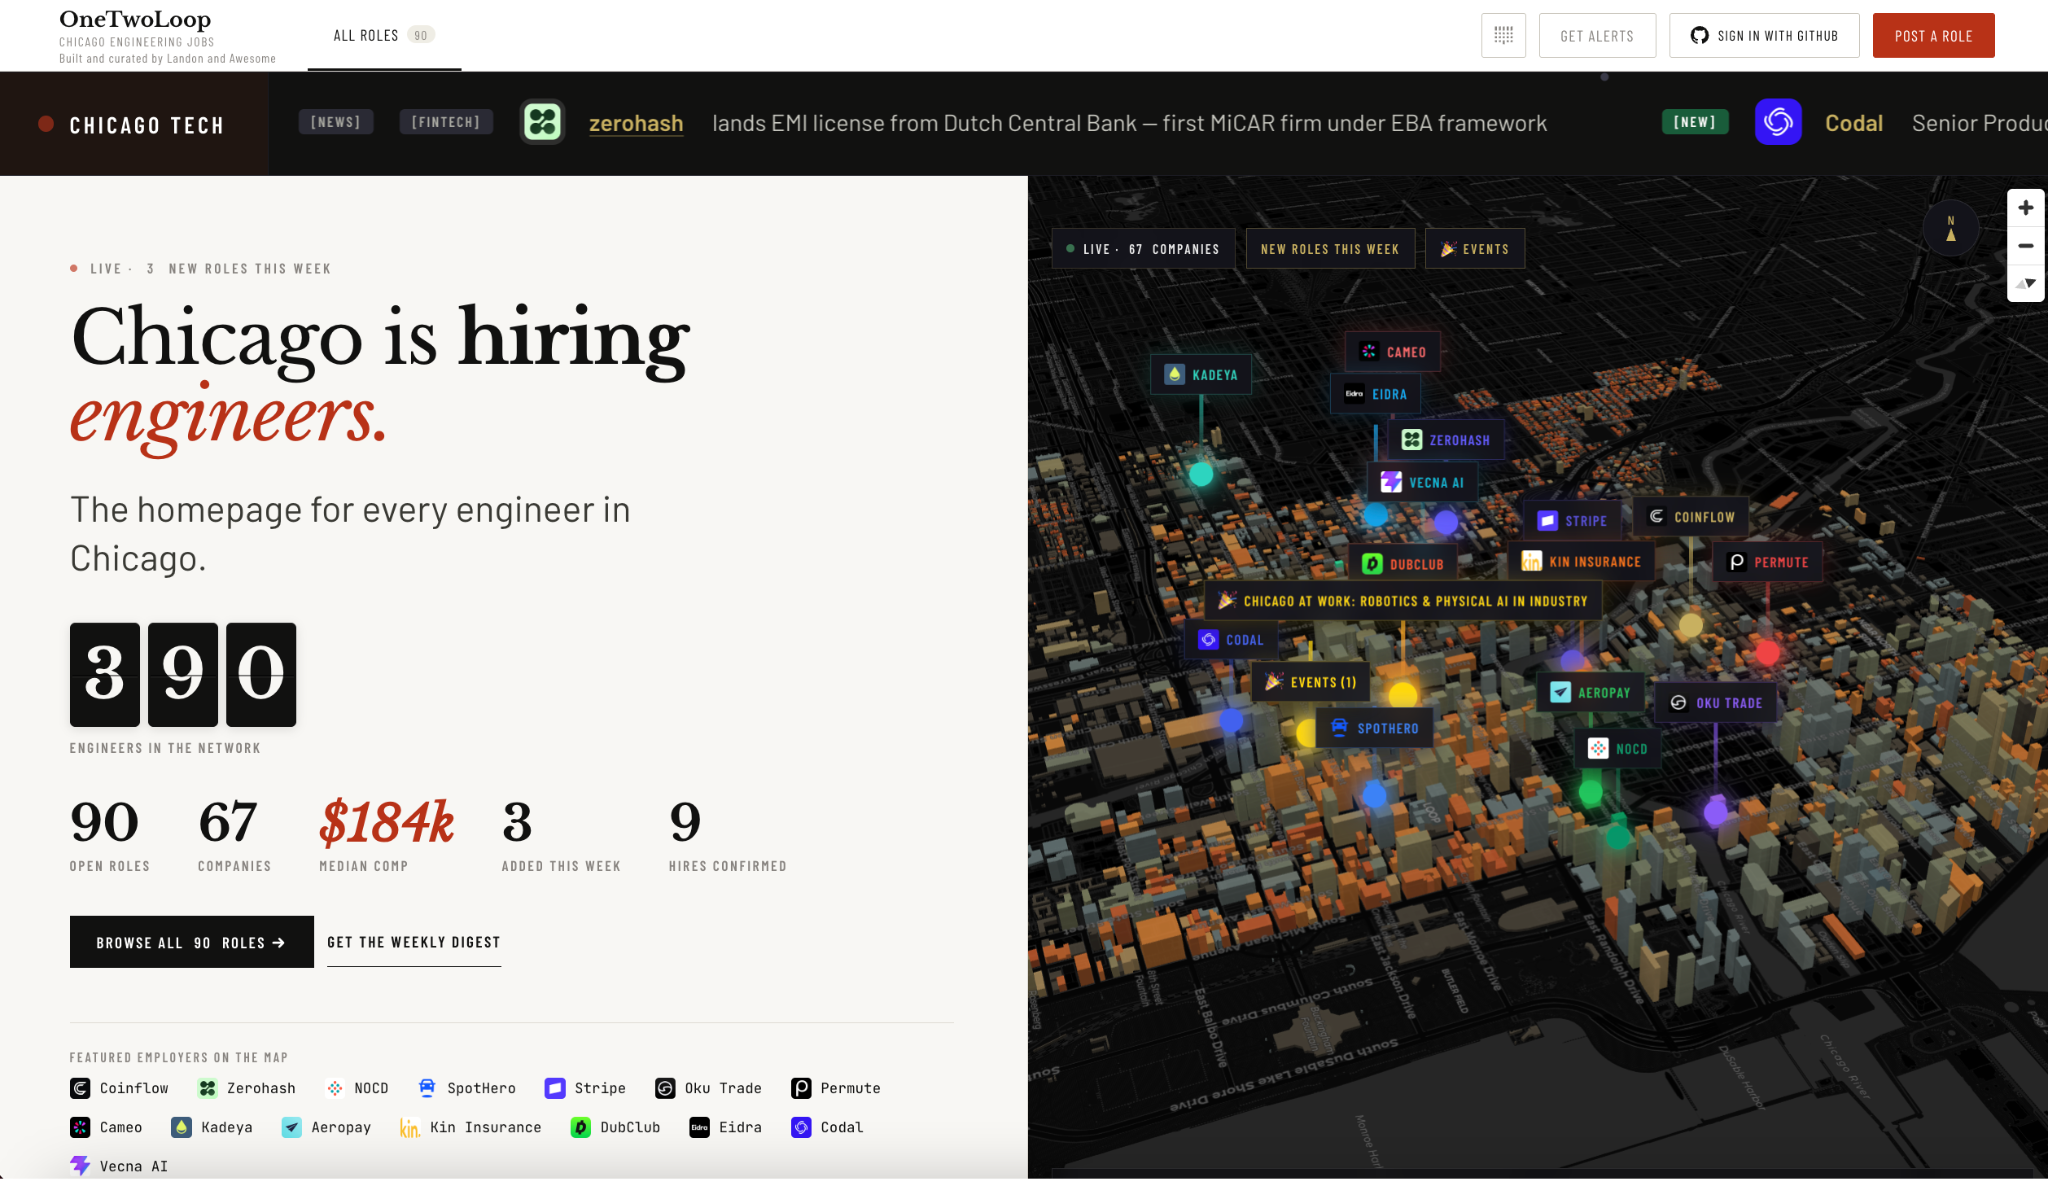Select the Oku Trade map marker
Image resolution: width=2048 pixels, height=1179 pixels.
1716,703
